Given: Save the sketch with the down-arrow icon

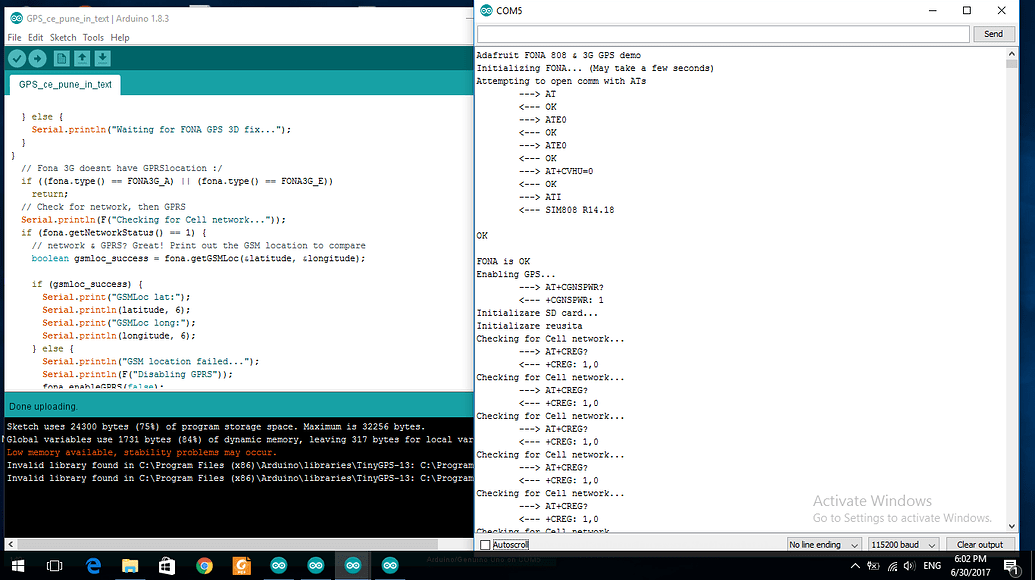Looking at the screenshot, I should (102, 58).
